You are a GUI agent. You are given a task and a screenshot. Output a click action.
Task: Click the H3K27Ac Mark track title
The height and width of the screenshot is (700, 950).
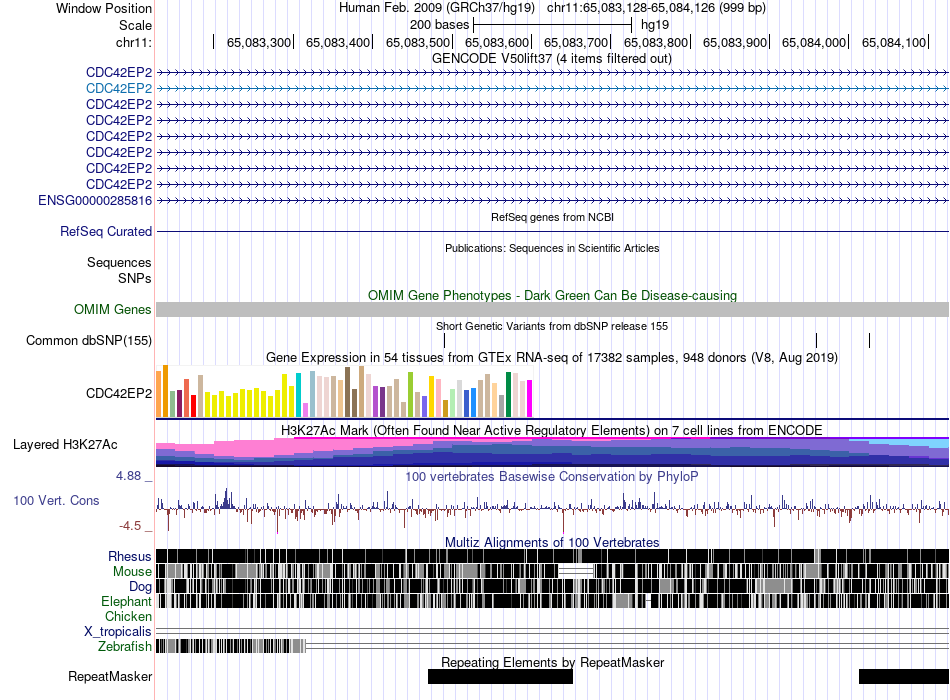552,431
